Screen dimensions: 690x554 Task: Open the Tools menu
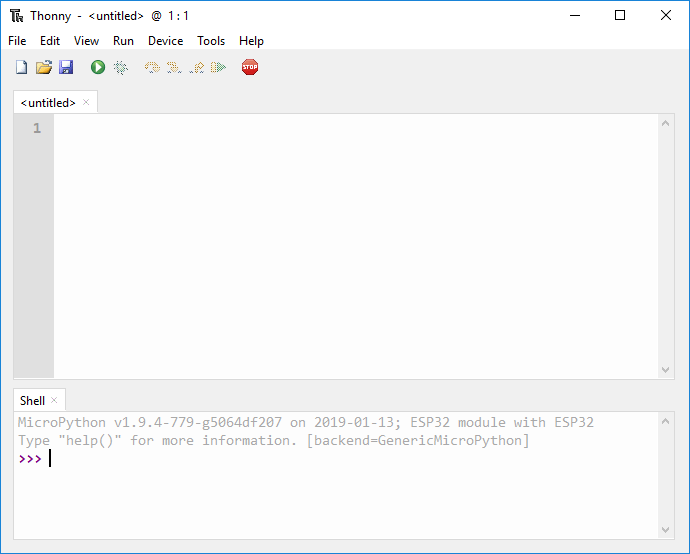(x=211, y=41)
